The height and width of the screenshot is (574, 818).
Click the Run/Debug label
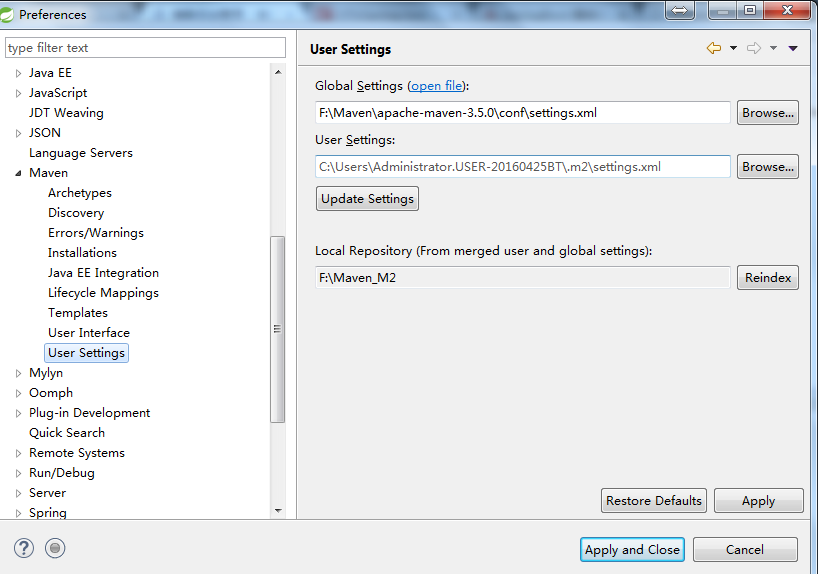tap(62, 473)
